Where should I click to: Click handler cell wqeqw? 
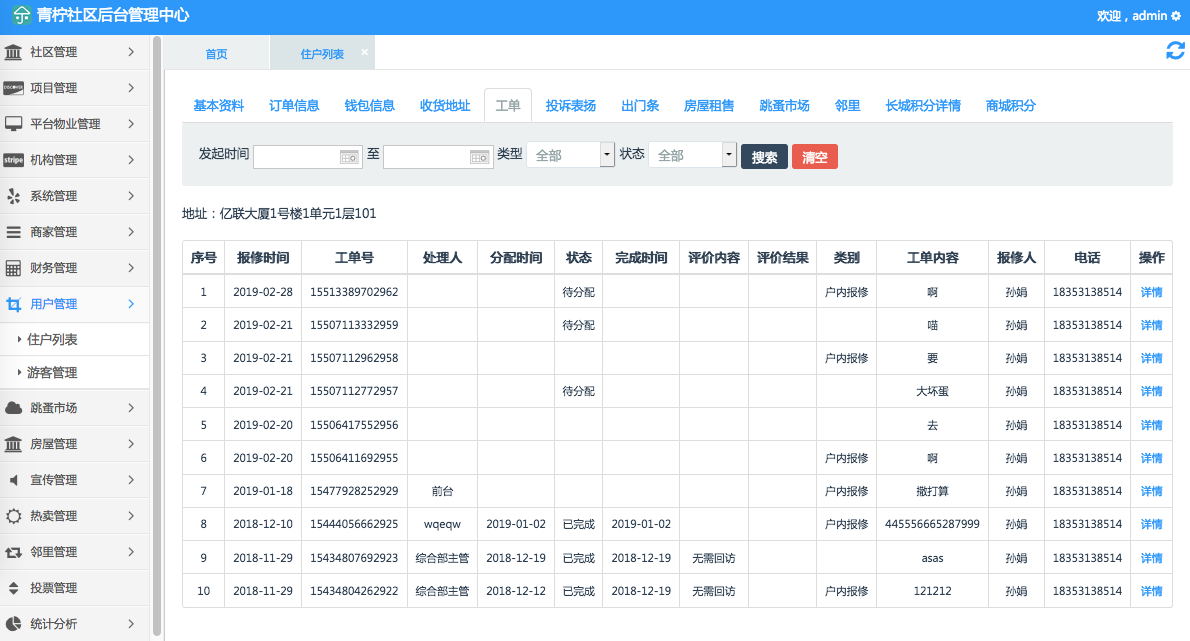pyautogui.click(x=442, y=524)
